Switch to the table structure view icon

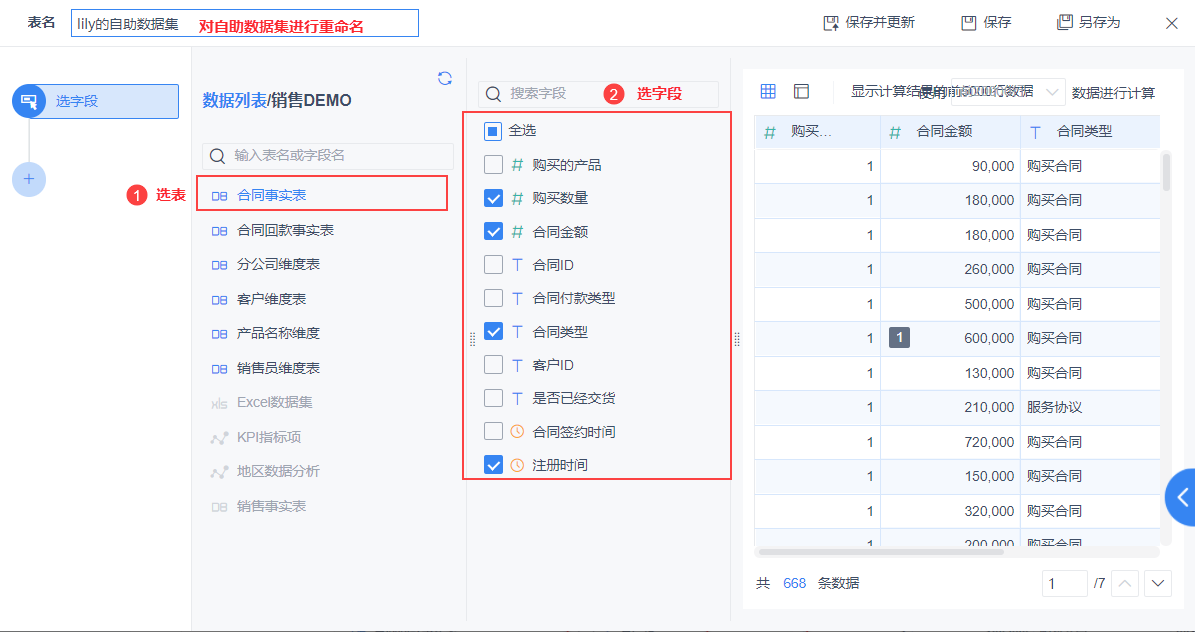tap(801, 92)
